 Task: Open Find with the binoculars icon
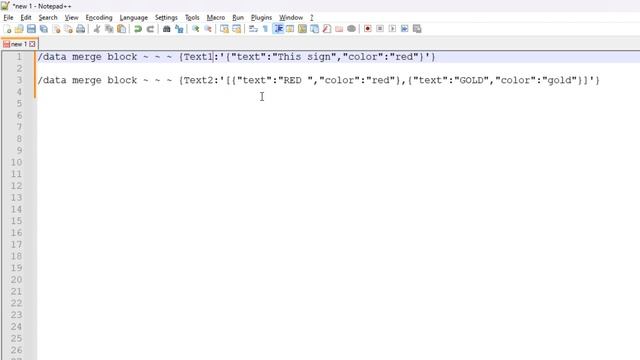pos(167,29)
